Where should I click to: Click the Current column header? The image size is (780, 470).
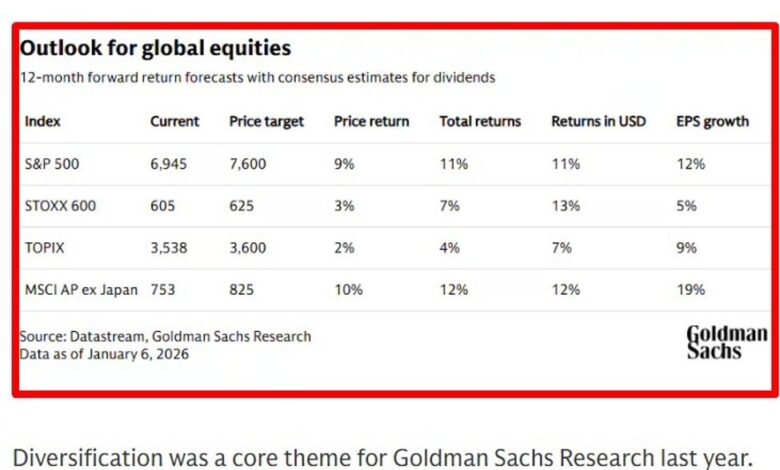pyautogui.click(x=175, y=121)
